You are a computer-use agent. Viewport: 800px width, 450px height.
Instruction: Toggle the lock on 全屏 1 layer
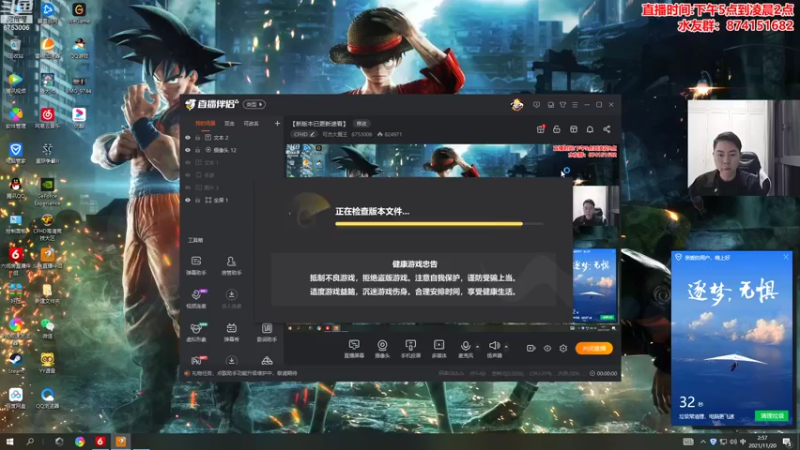197,200
